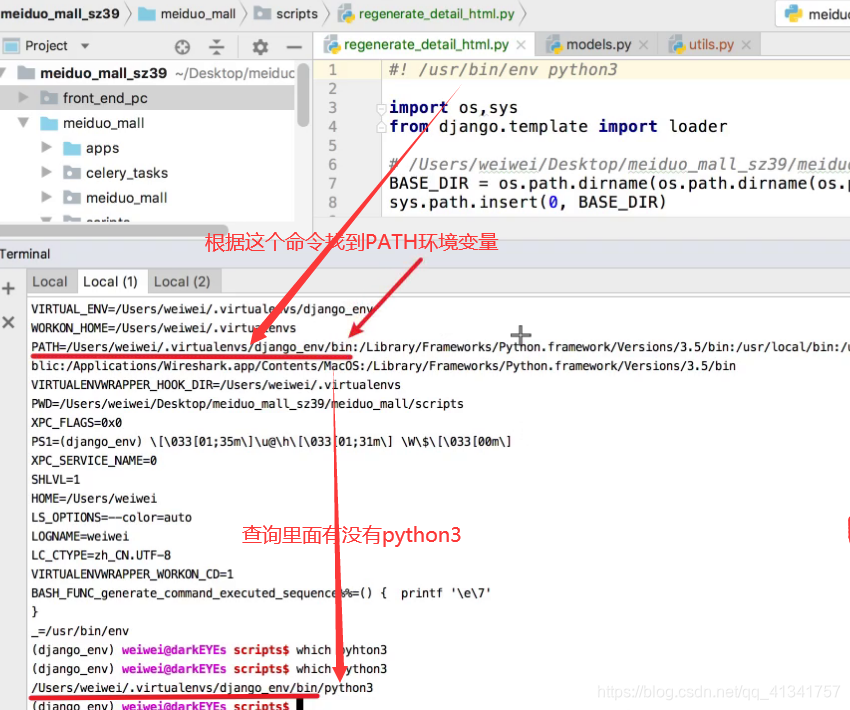Click the project tree horizontal scrollbar
Screen dimensions: 850x710
[114, 231]
